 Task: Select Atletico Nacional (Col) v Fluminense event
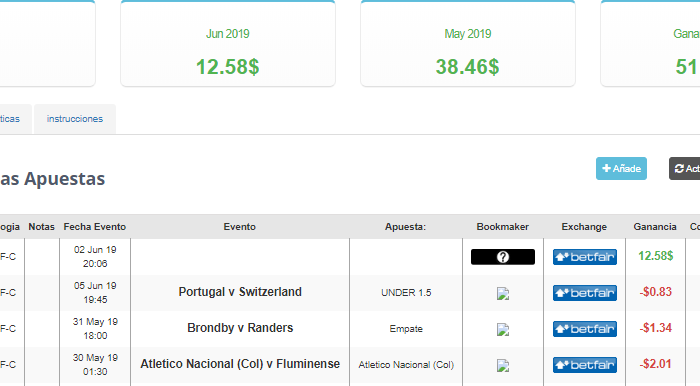pos(240,364)
